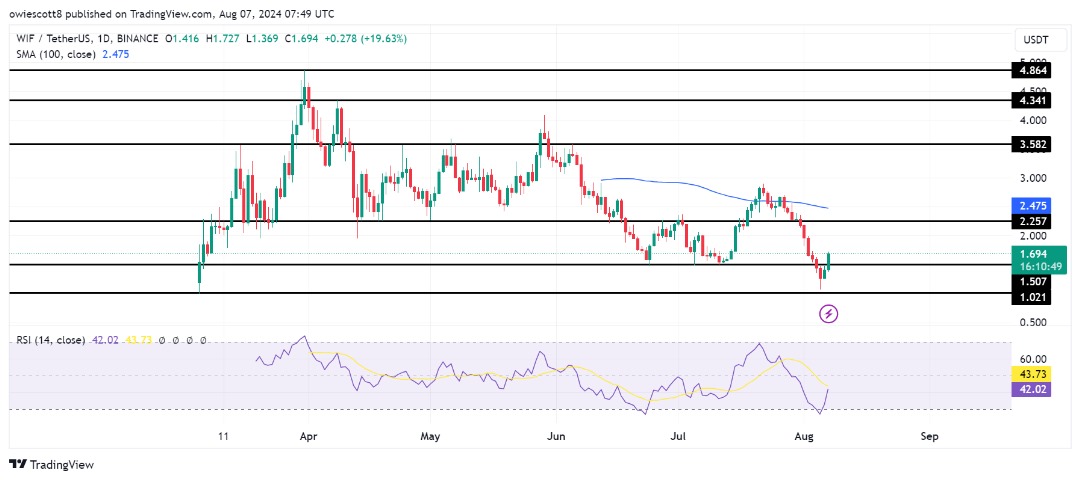
Task: Click the purple 42.02 RSI value tag
Action: click(x=1031, y=388)
